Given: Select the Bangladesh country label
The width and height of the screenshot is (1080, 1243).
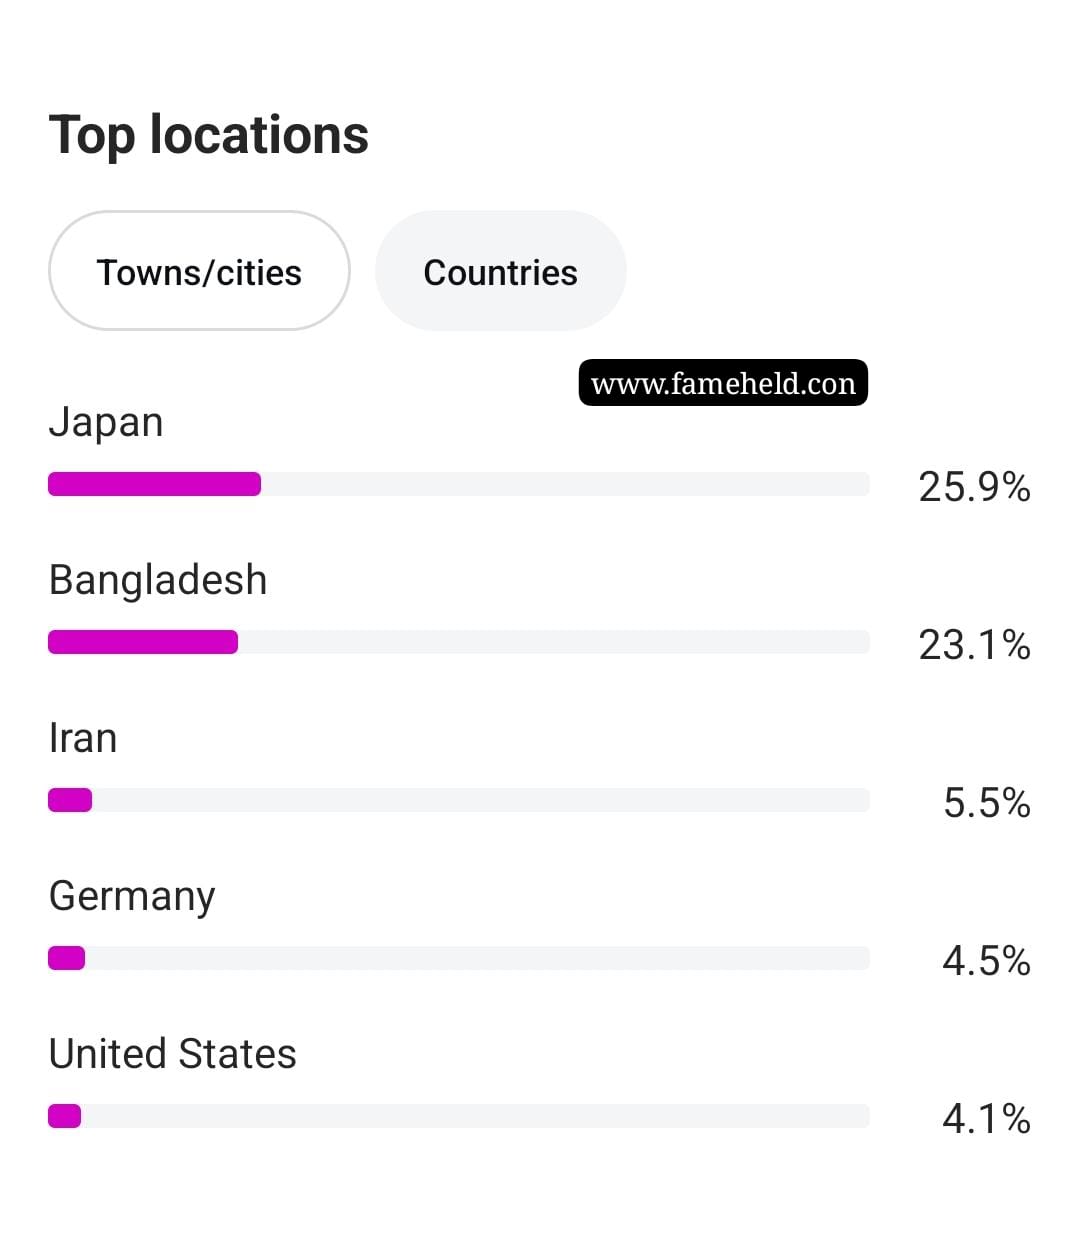Looking at the screenshot, I should (158, 581).
